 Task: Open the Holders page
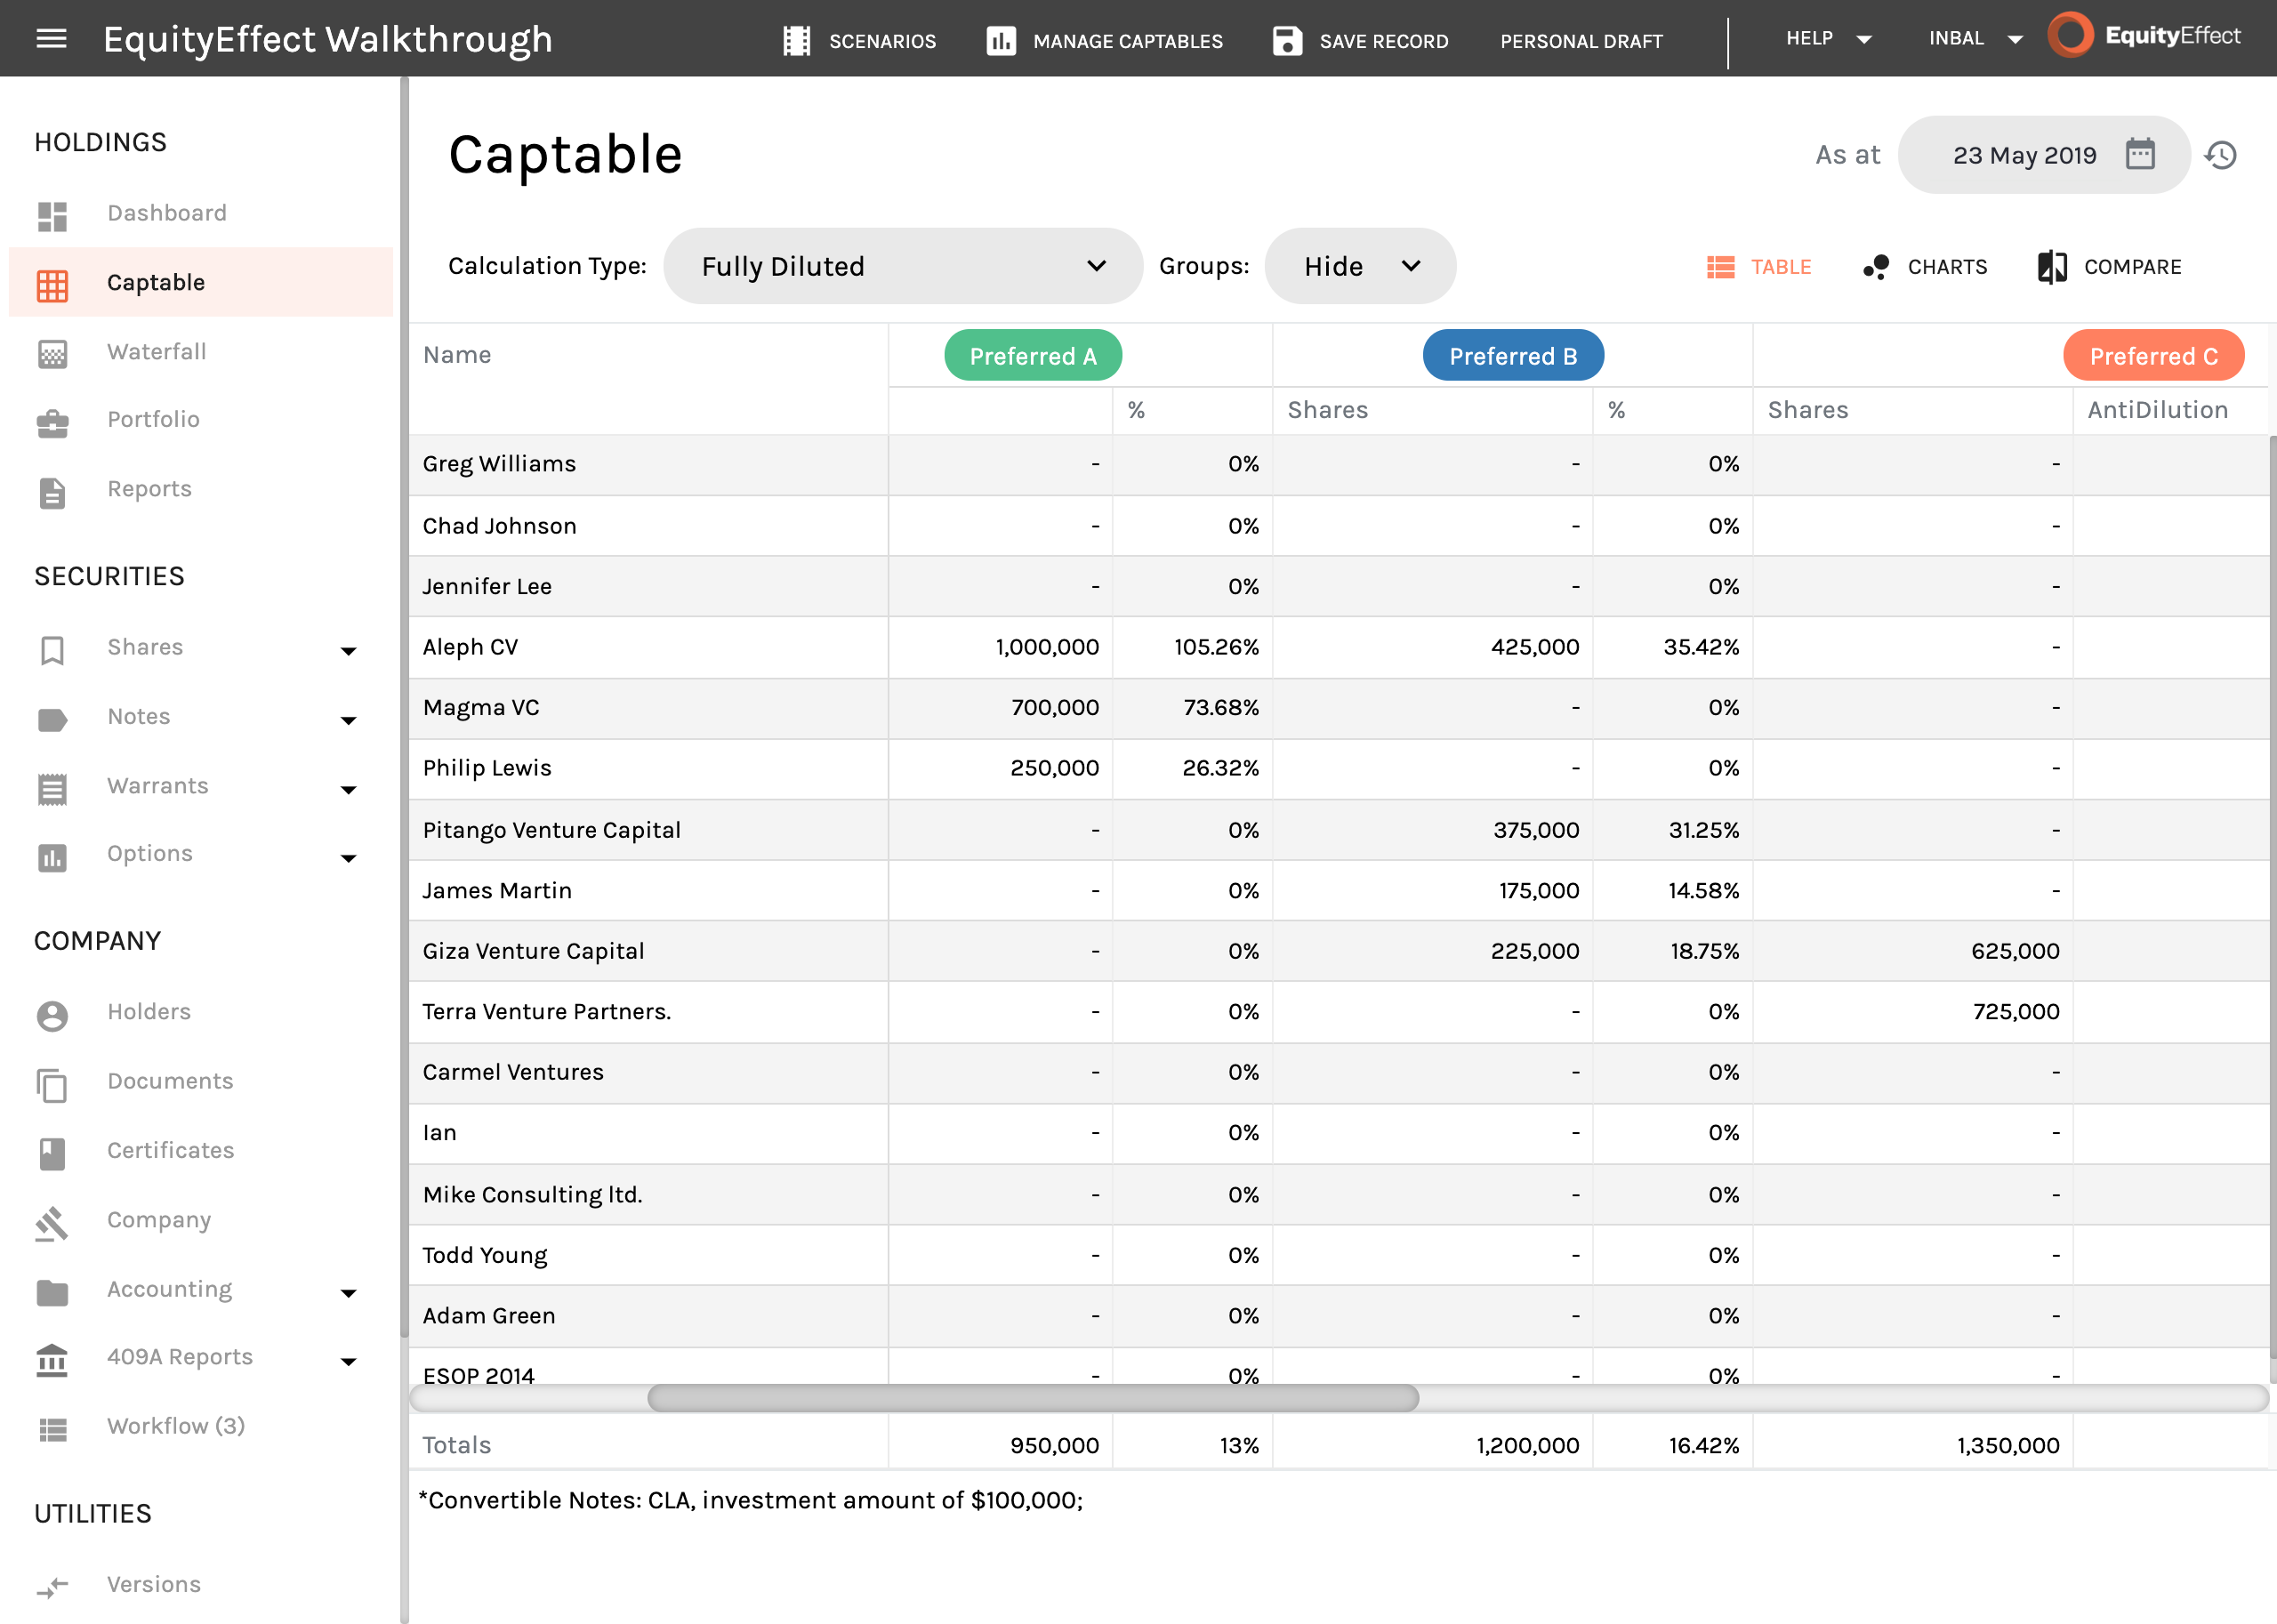click(x=149, y=1012)
